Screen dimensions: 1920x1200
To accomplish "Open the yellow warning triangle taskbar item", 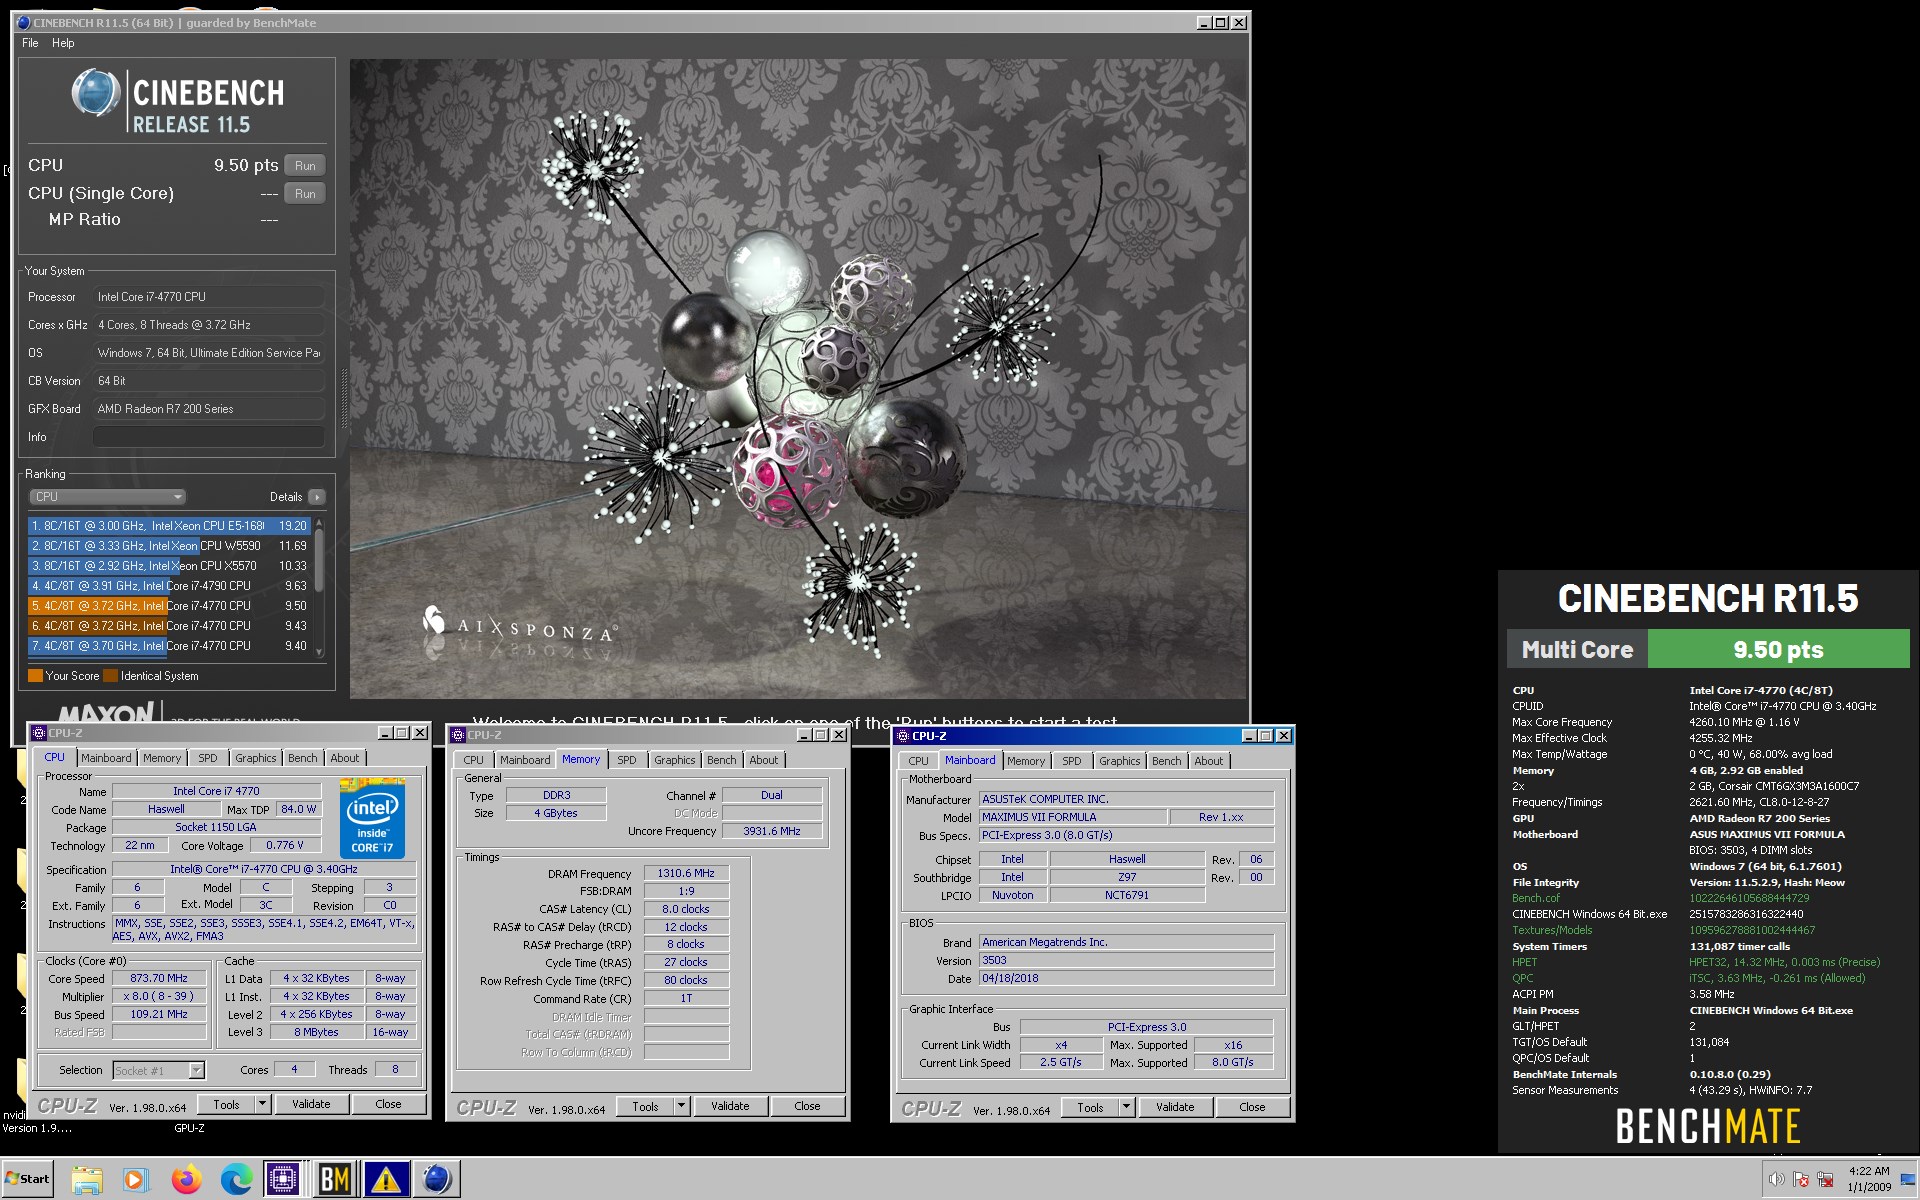I will tap(385, 1180).
